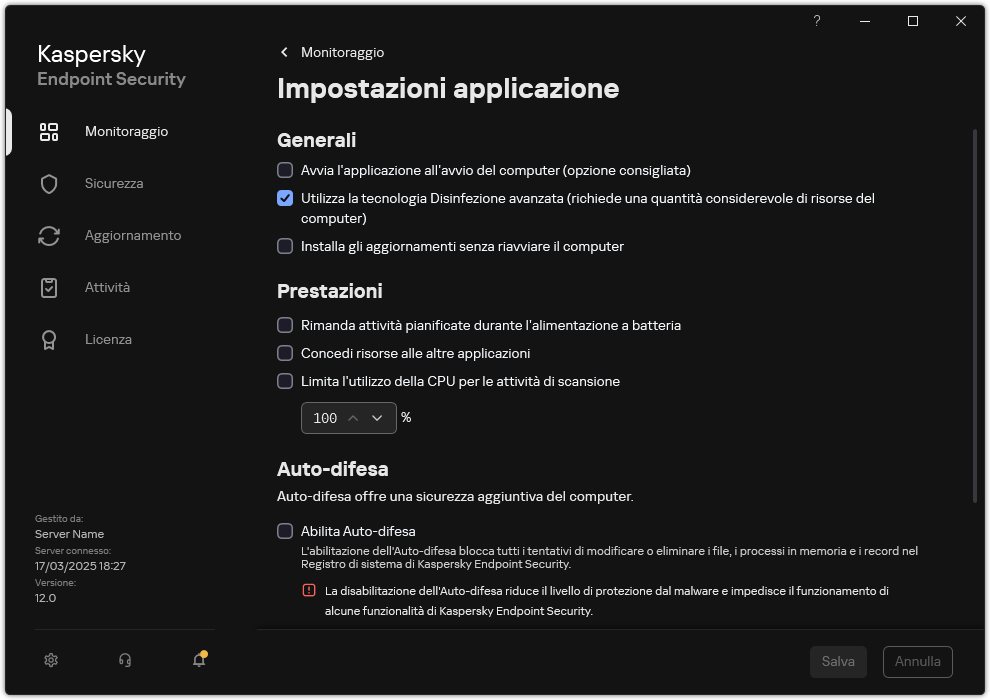Open support with the headset icon
990x700 pixels.
pos(124,660)
